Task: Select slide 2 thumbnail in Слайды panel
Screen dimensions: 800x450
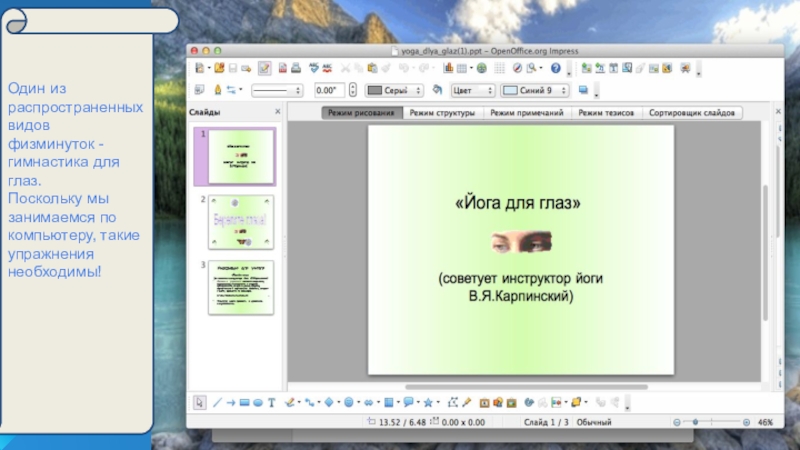Action: 240,222
